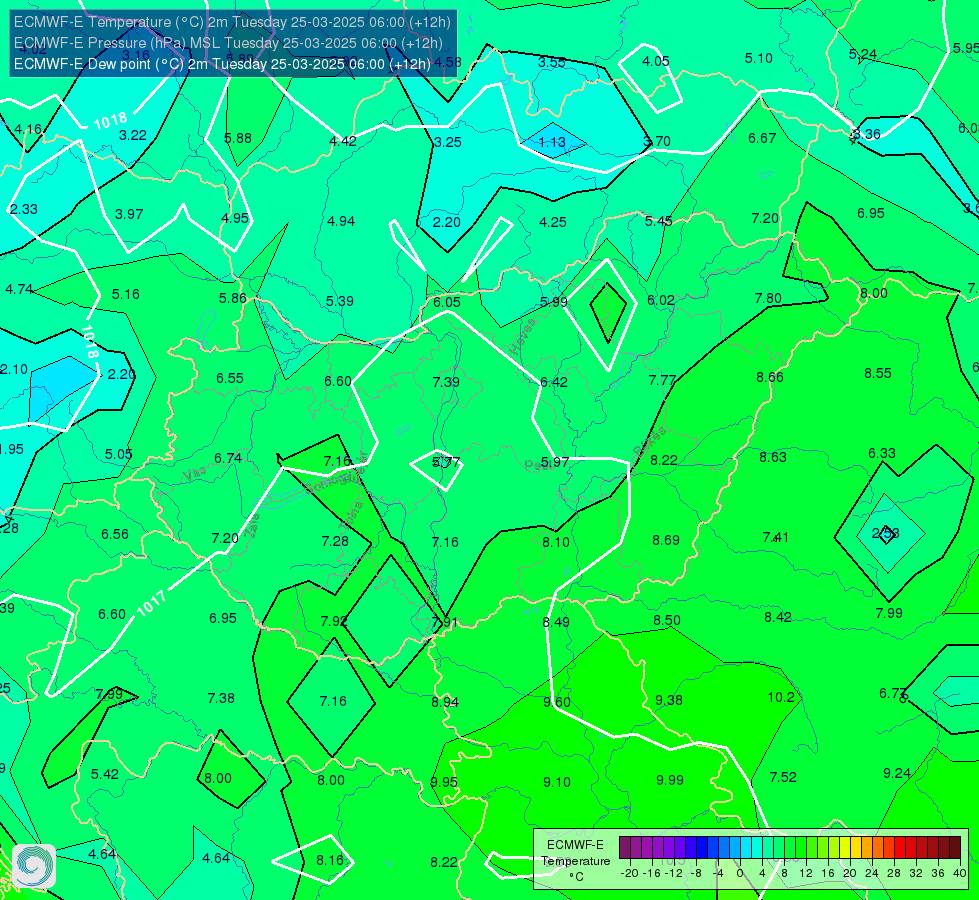Click the temperature value 7.28
This screenshot has width=979, height=900.
(335, 541)
